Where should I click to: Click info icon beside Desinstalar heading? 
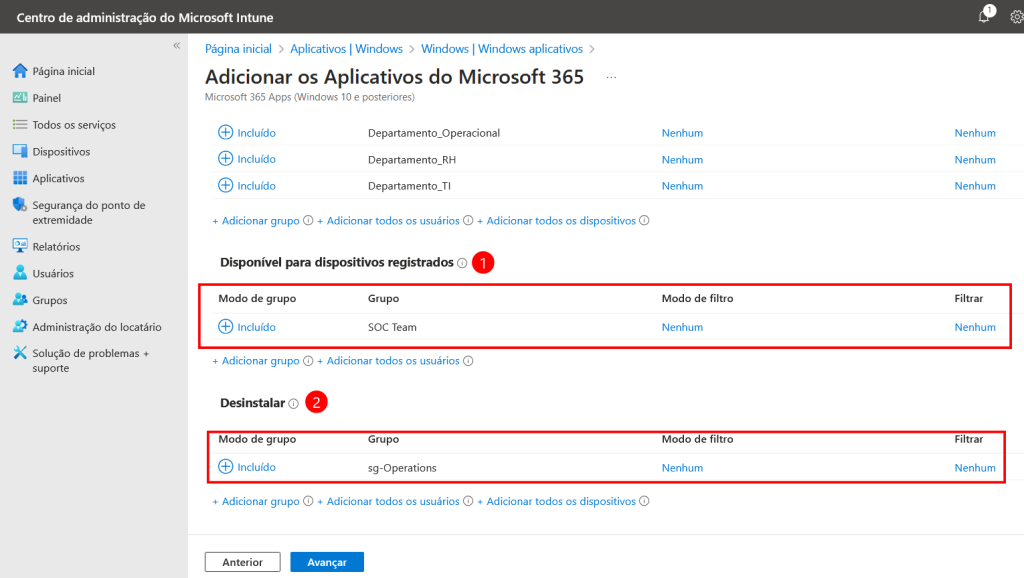click(294, 404)
